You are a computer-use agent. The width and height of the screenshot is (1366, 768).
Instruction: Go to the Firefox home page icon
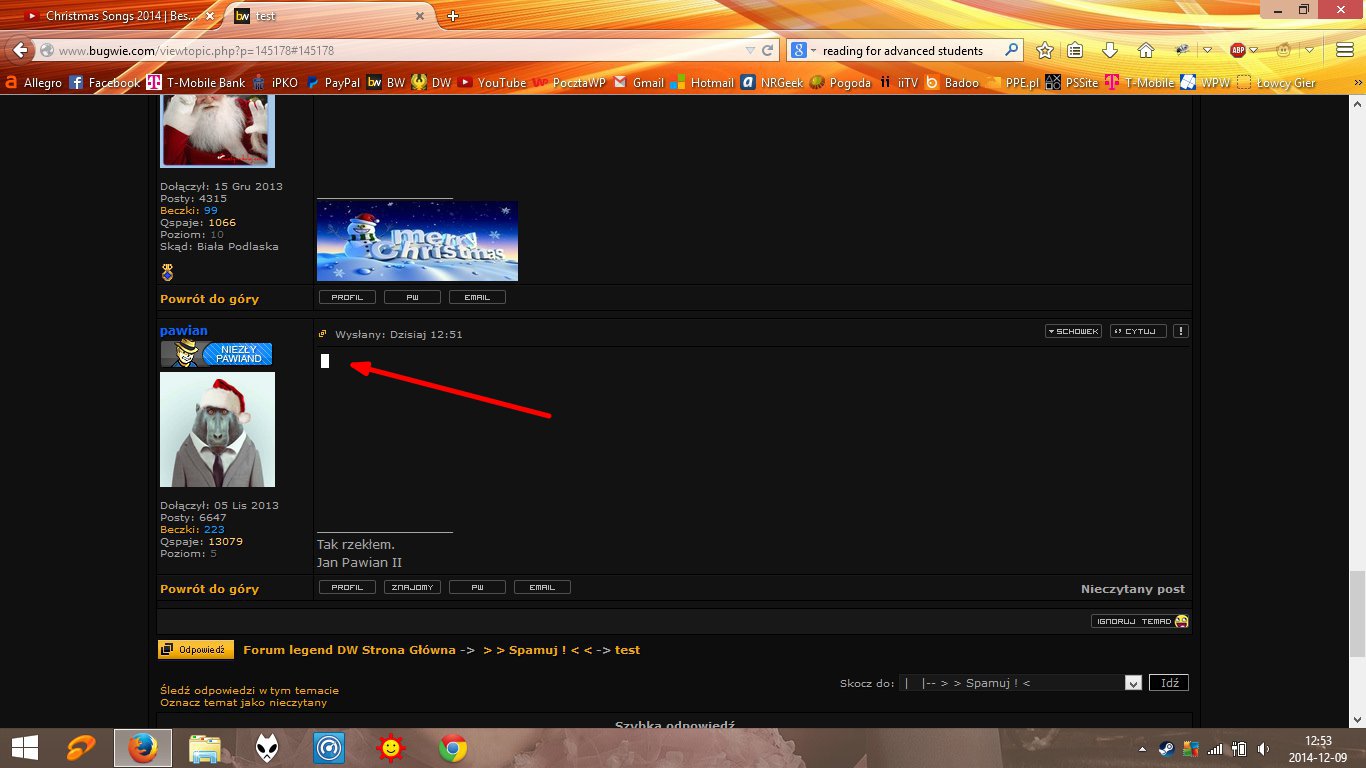(1146, 51)
